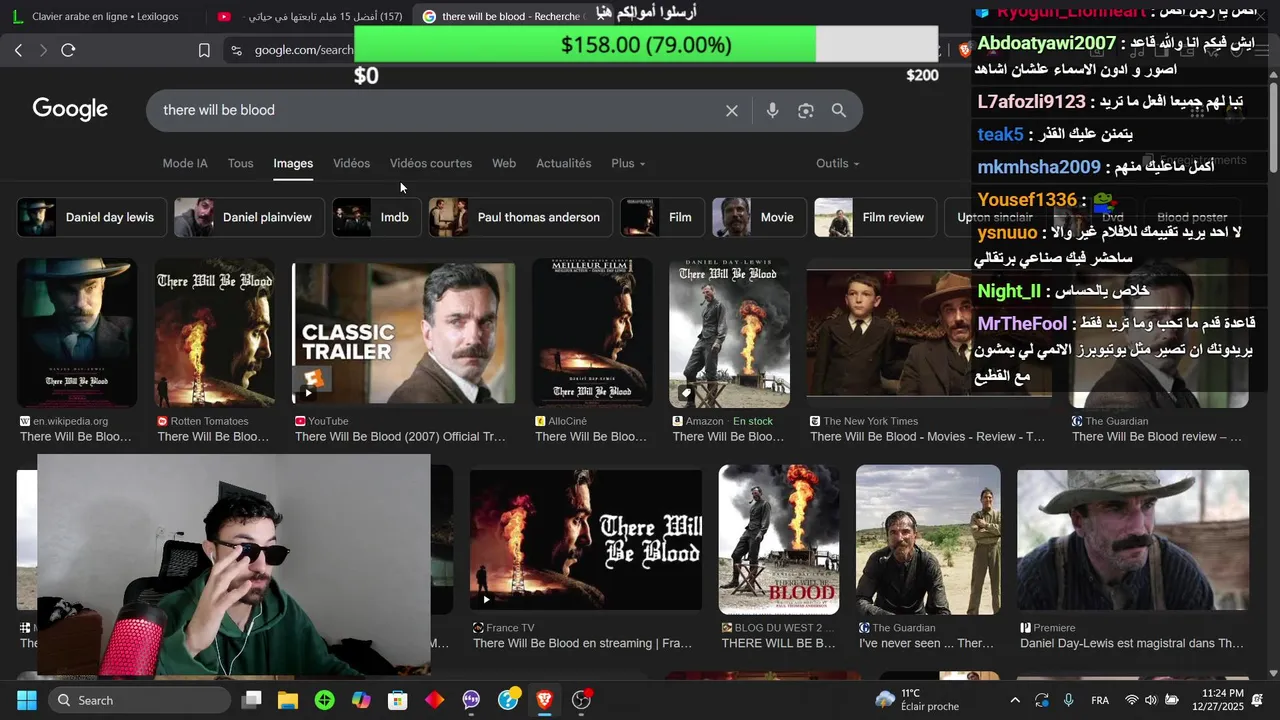Open the weather widget showing 11°C

917,700
